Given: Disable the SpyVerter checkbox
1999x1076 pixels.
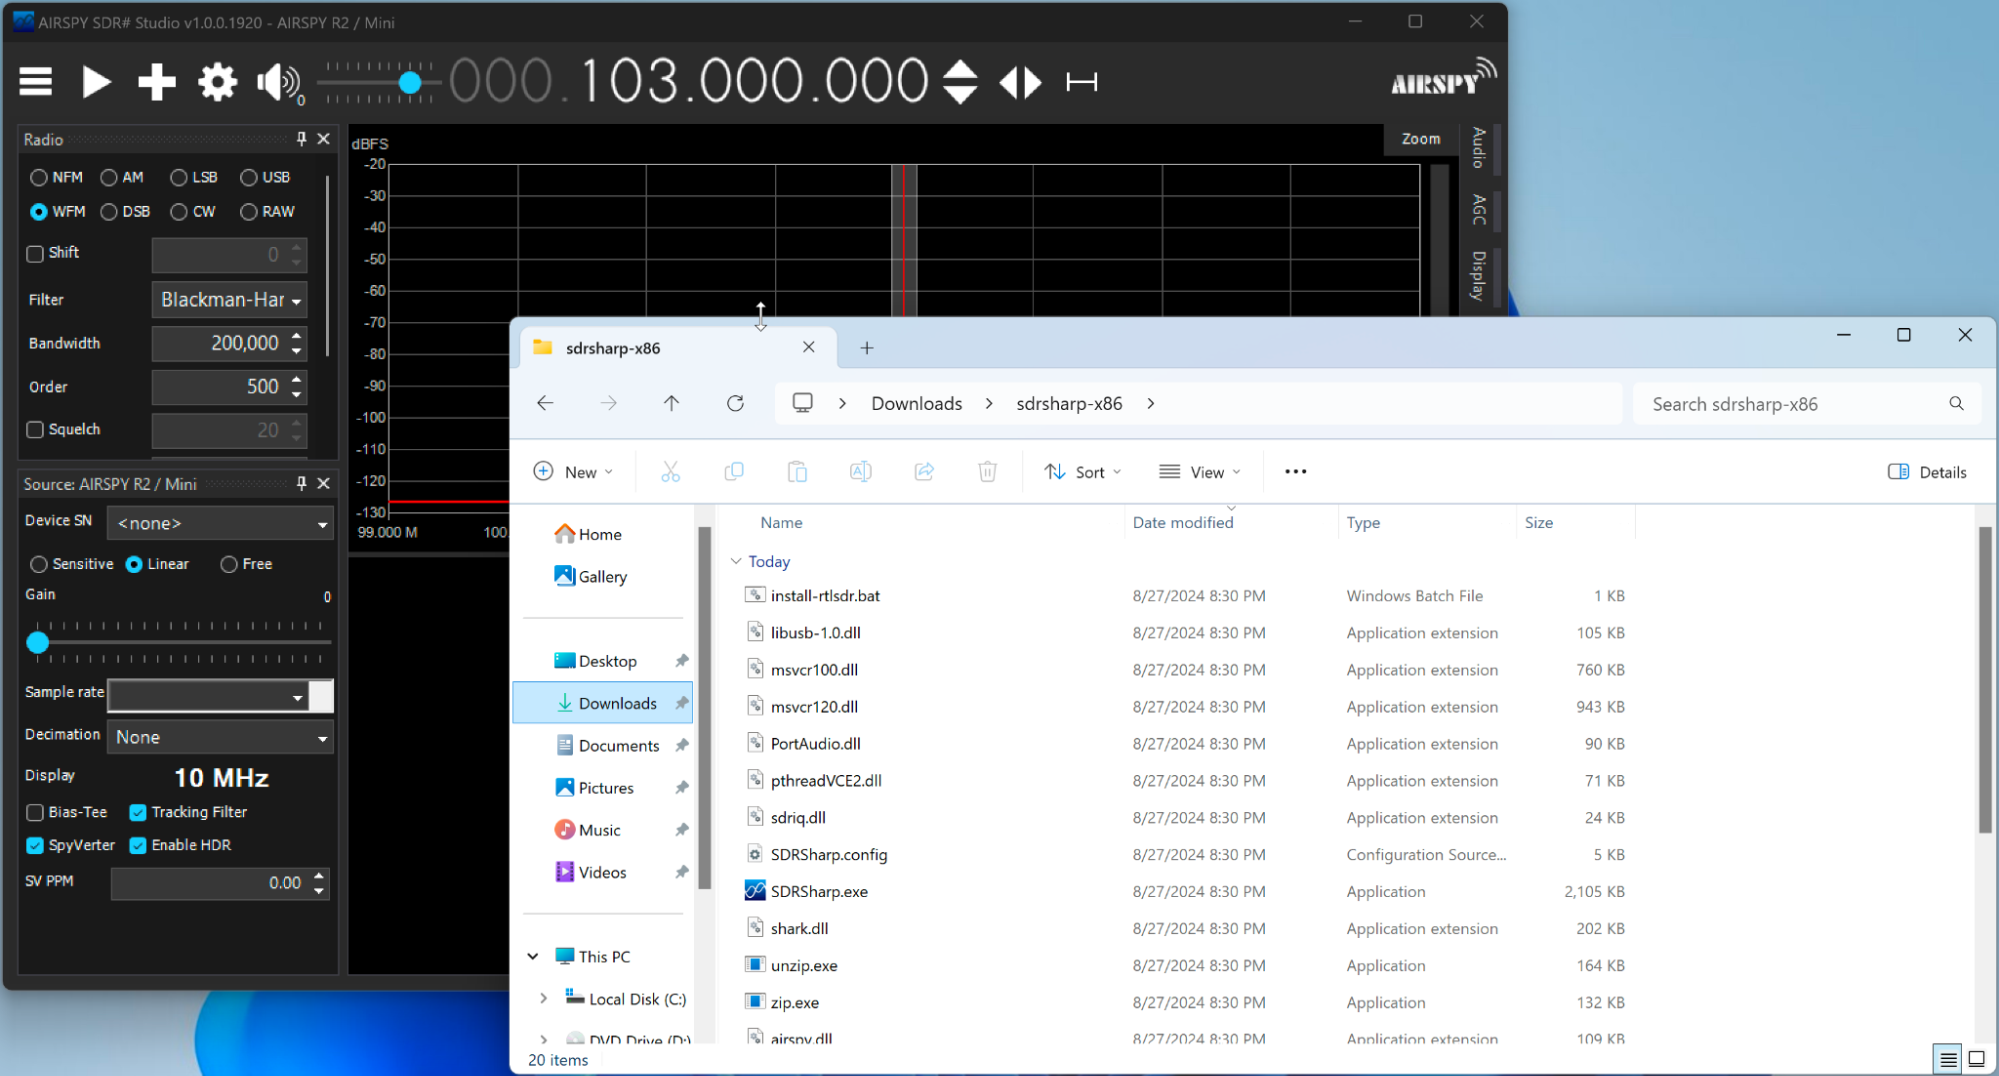Looking at the screenshot, I should 36,845.
